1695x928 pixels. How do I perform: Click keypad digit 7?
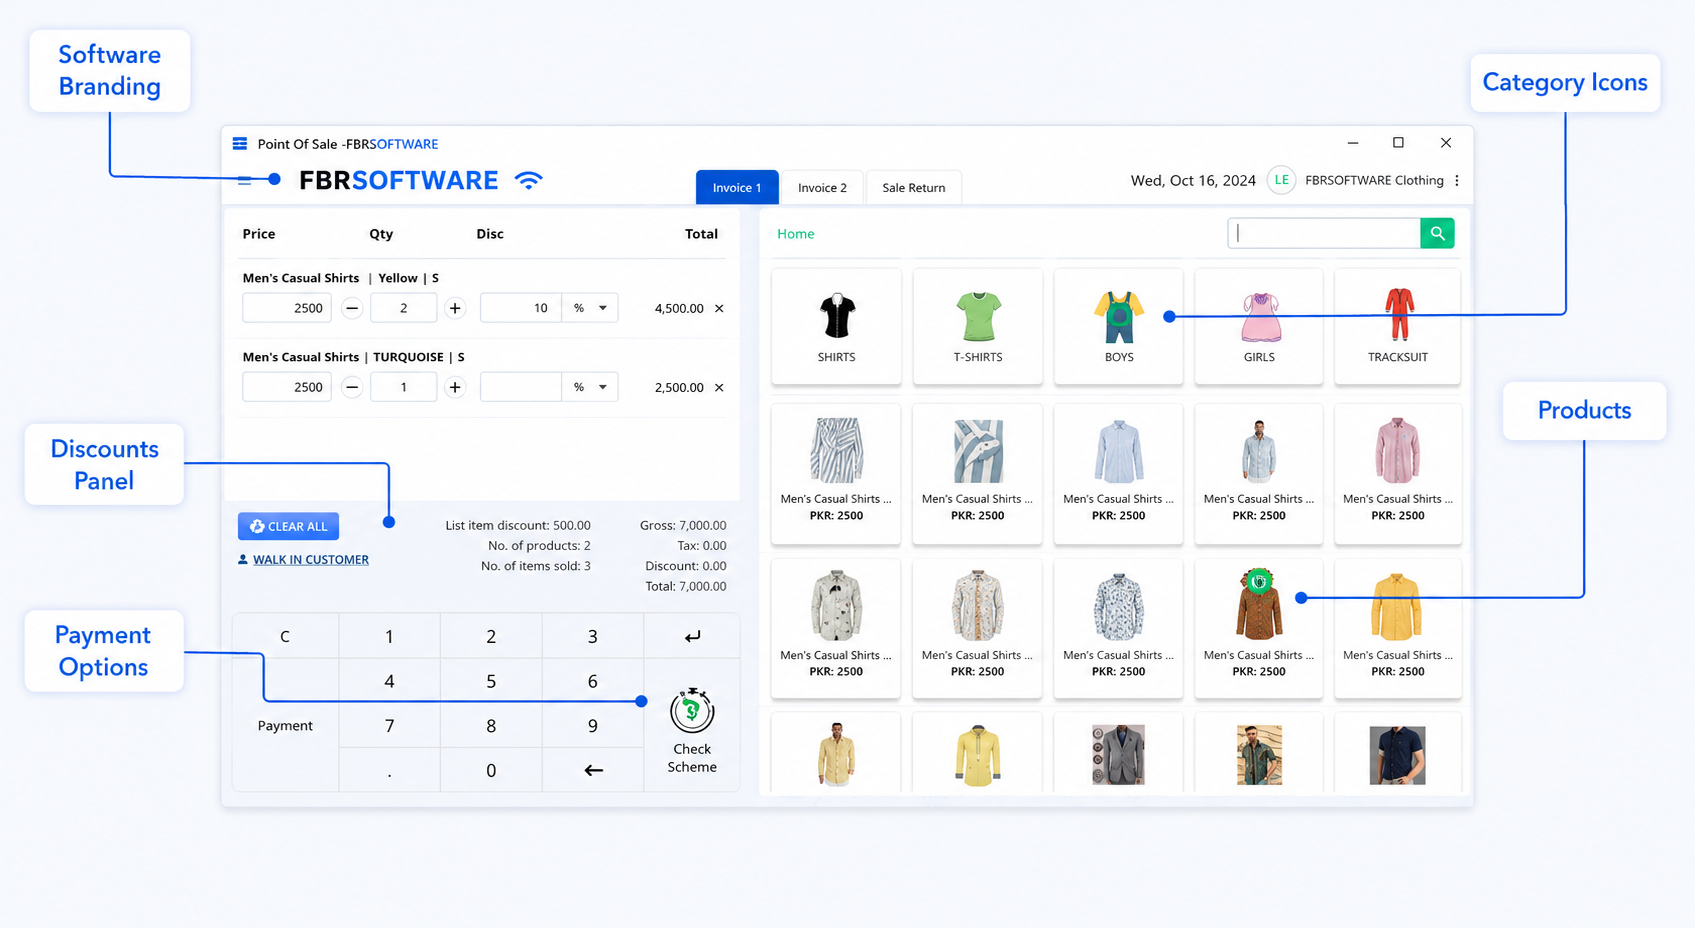(x=389, y=725)
